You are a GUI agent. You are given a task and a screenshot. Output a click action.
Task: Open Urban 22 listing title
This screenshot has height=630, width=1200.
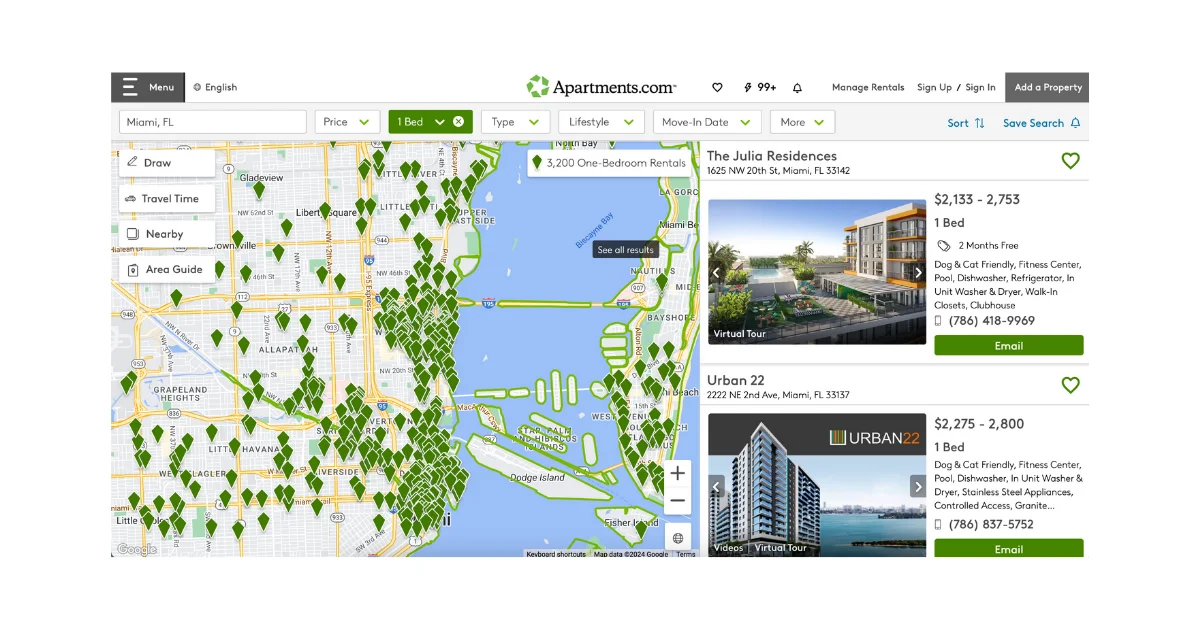point(736,380)
